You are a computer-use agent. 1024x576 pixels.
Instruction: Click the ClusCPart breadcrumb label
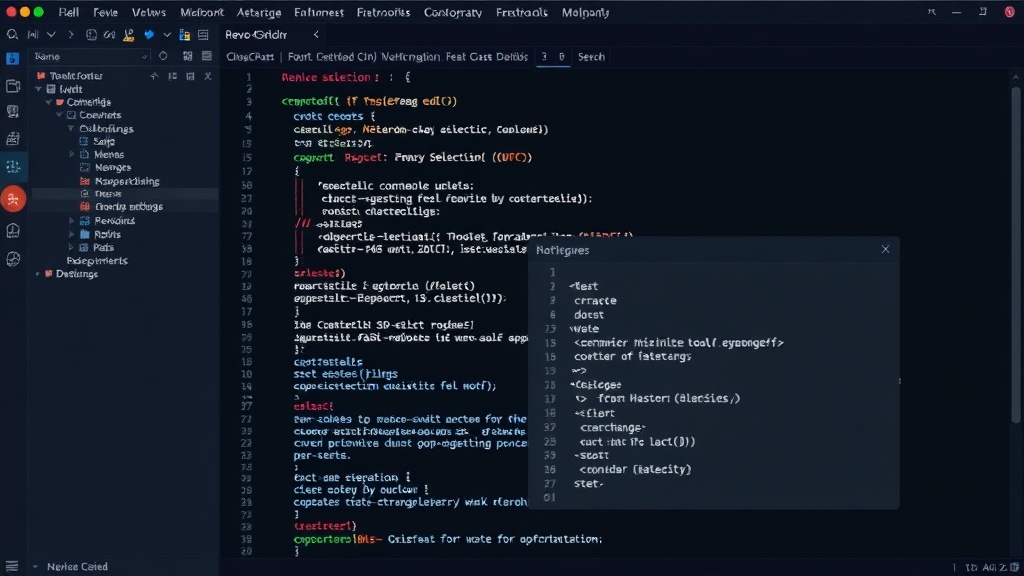[x=249, y=57]
